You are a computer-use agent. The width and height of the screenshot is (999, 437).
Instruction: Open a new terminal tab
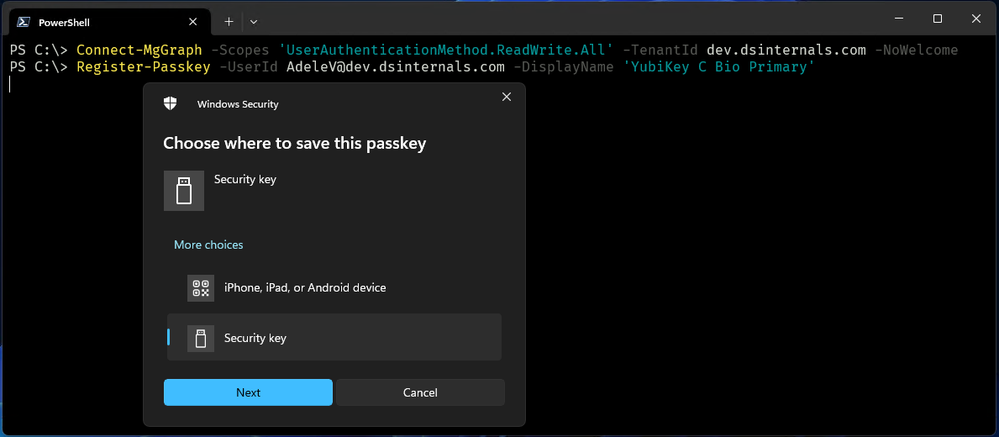click(x=229, y=22)
